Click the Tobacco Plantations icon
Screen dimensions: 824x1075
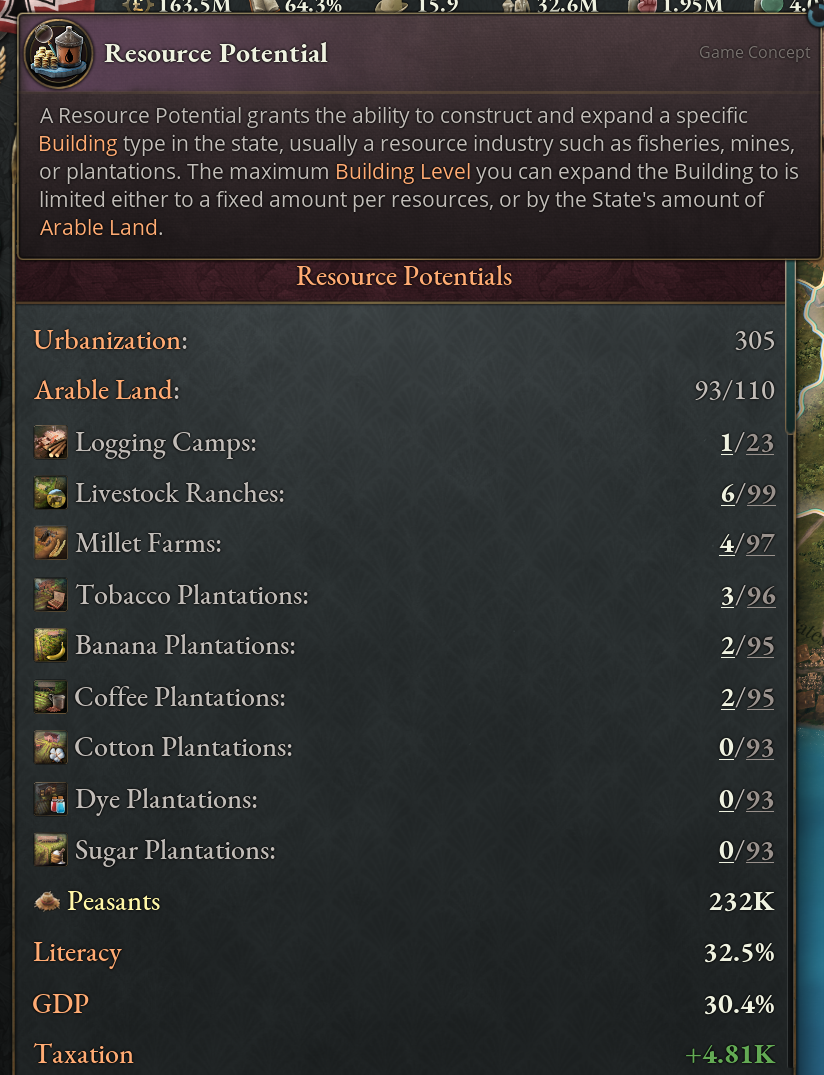point(50,595)
